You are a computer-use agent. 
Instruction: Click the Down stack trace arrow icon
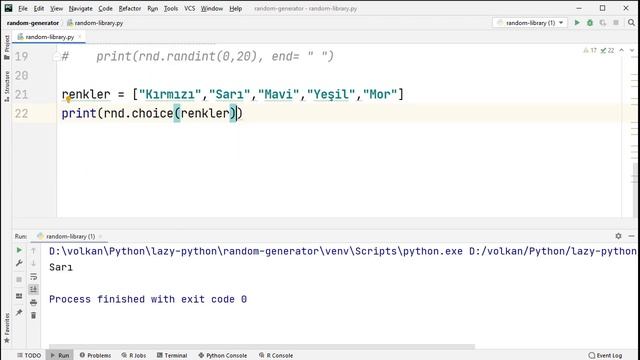click(x=33, y=263)
